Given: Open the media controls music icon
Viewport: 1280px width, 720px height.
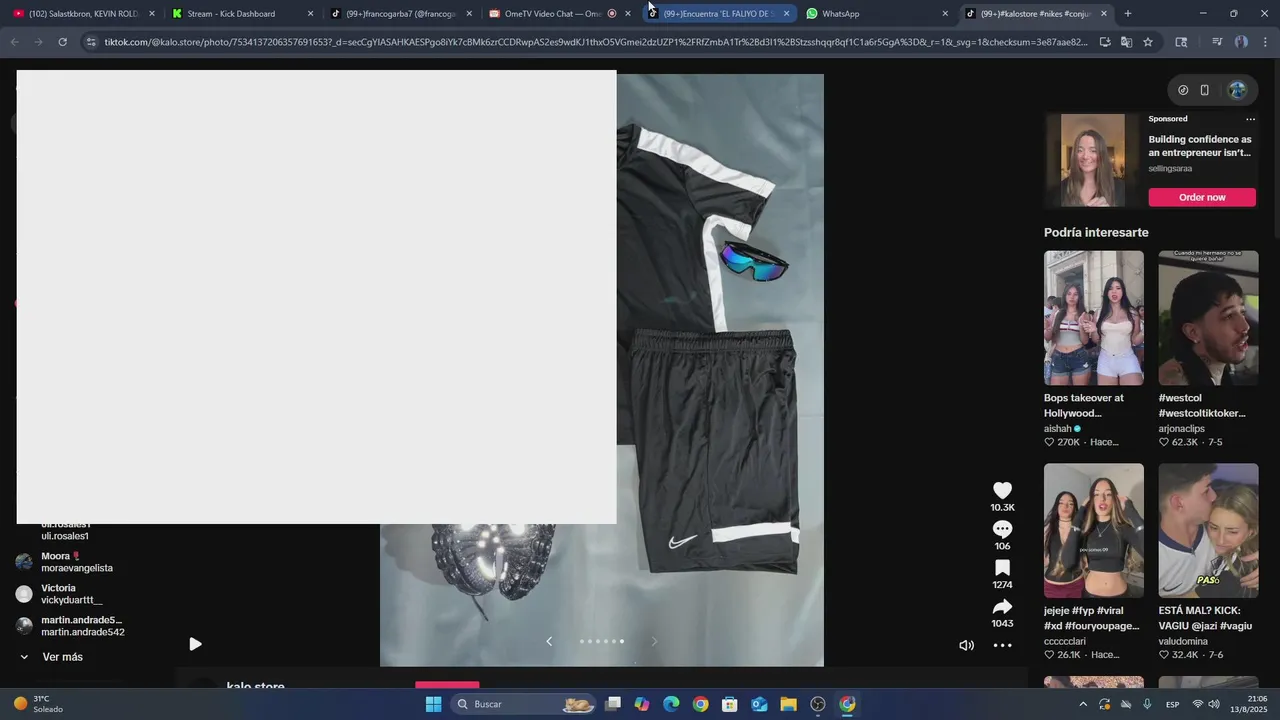Looking at the screenshot, I should point(1217,42).
